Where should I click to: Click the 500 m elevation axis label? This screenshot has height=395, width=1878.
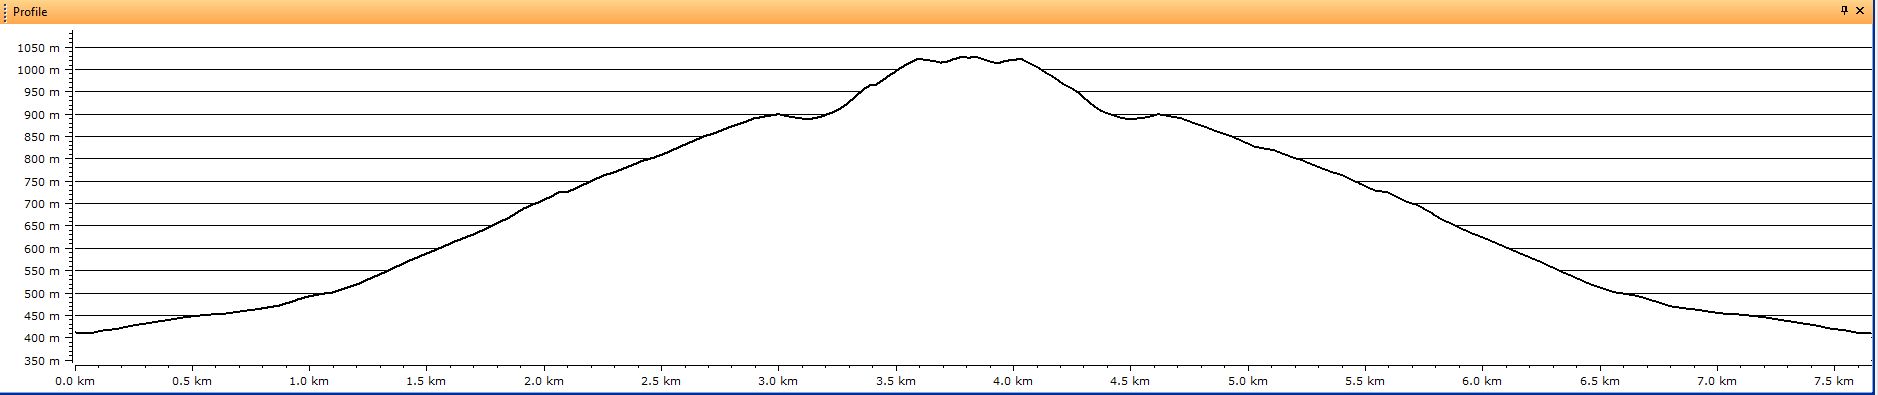42,294
